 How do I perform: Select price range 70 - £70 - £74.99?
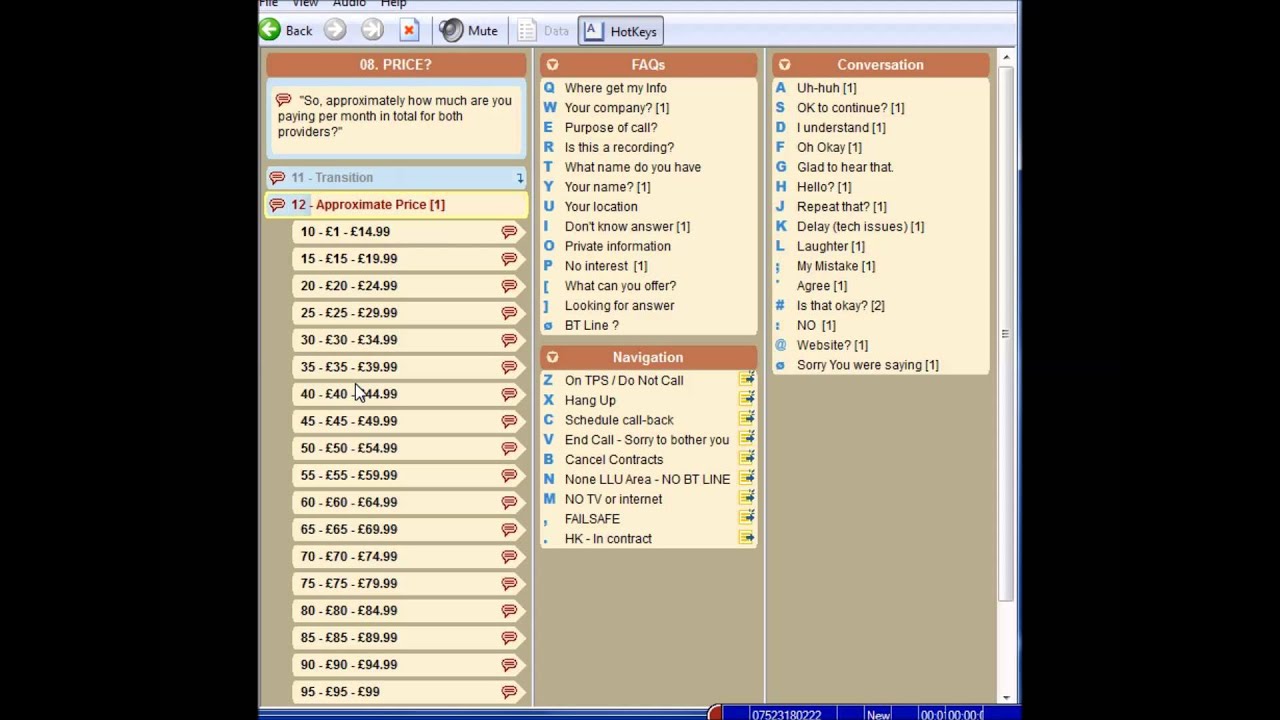coord(409,556)
